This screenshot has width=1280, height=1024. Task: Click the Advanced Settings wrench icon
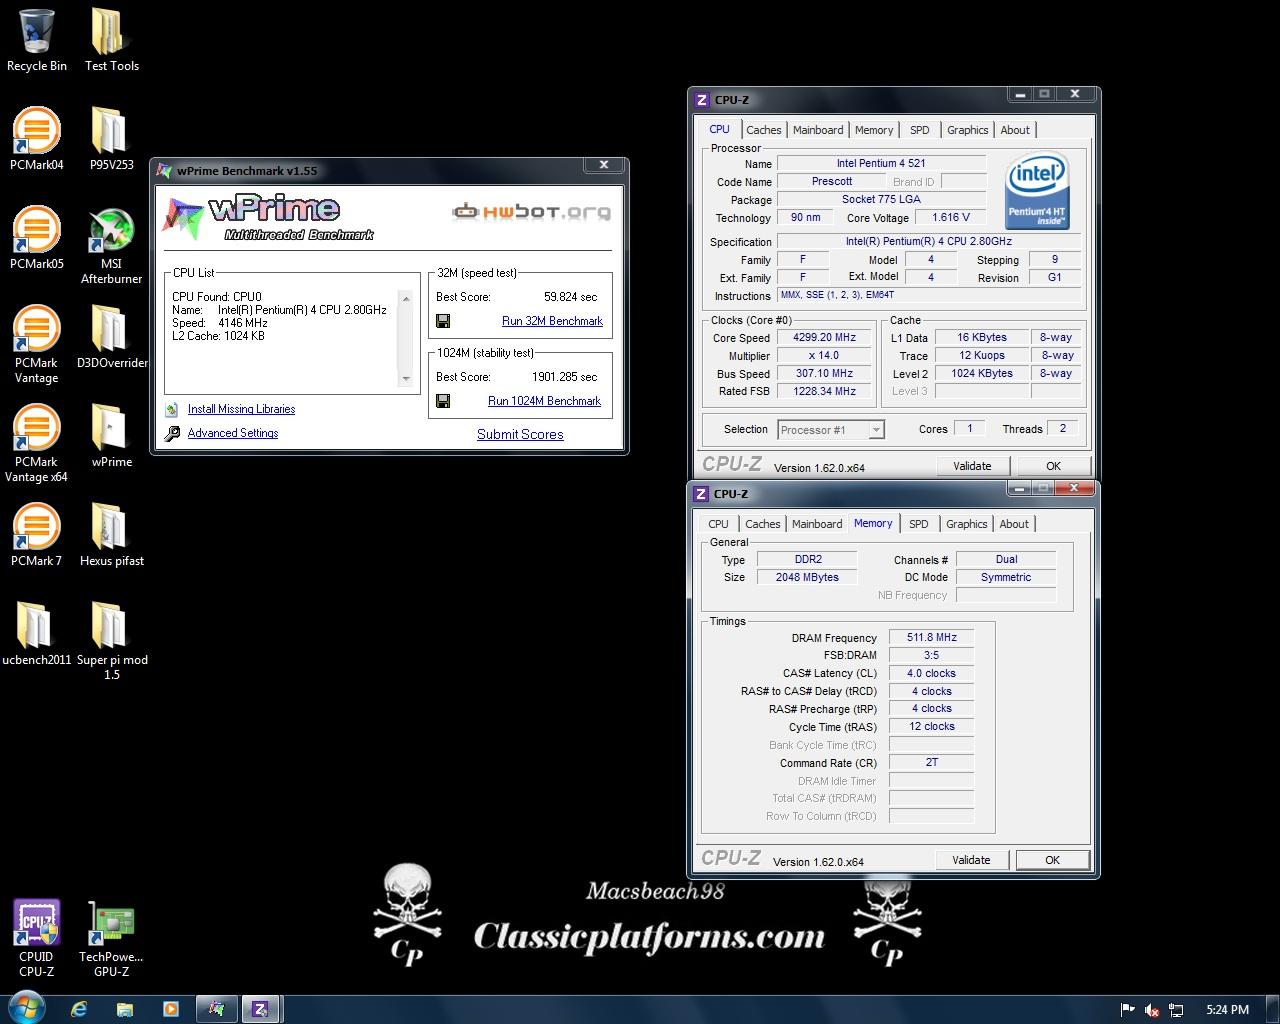172,433
